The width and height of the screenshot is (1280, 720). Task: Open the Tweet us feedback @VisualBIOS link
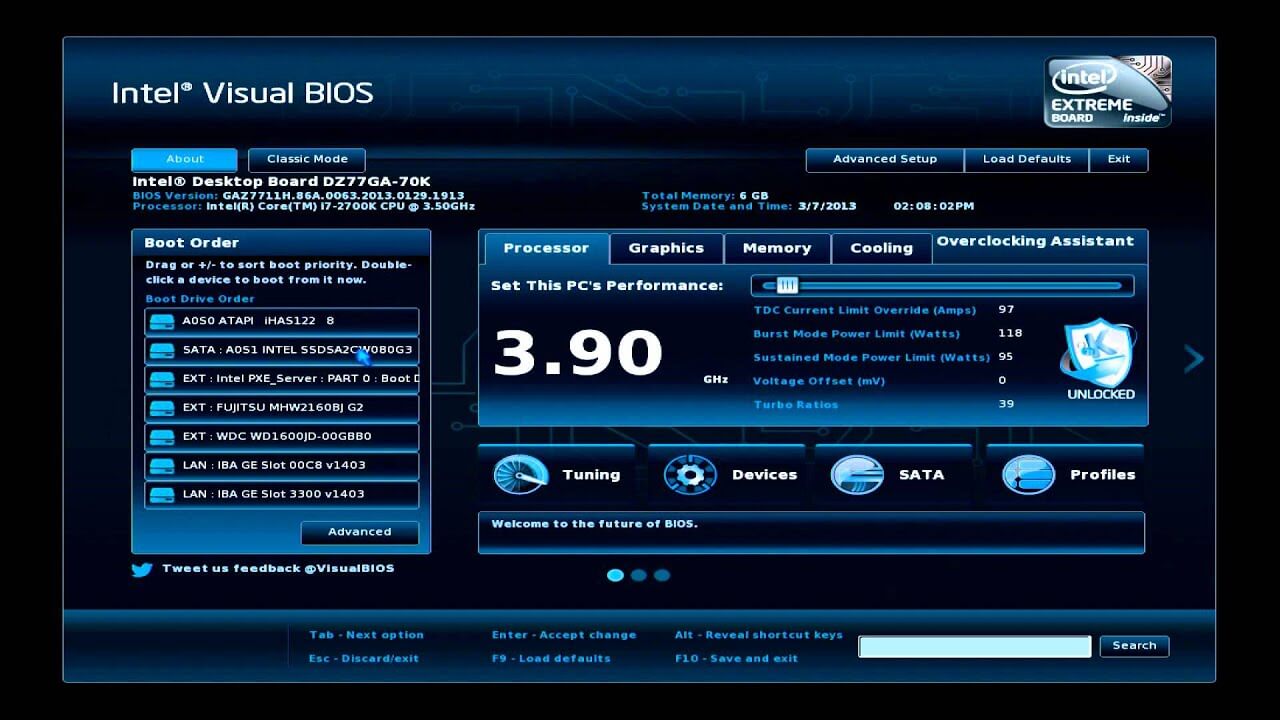(278, 569)
